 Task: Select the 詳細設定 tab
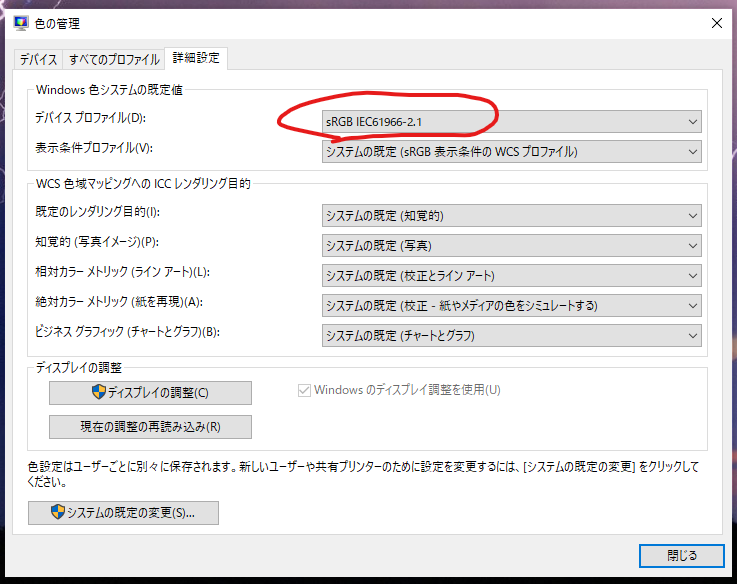tap(196, 58)
